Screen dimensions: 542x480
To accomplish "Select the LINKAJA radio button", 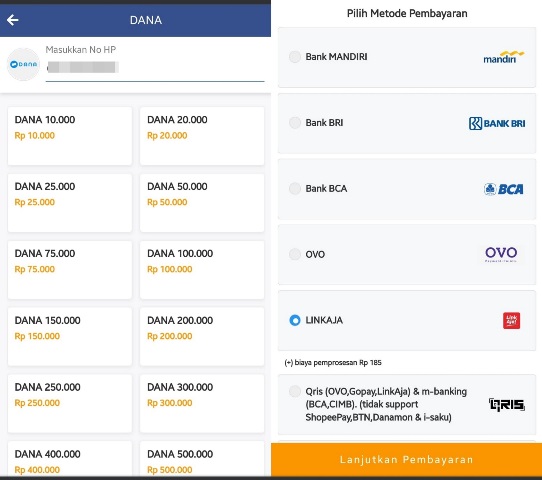I will 295,320.
